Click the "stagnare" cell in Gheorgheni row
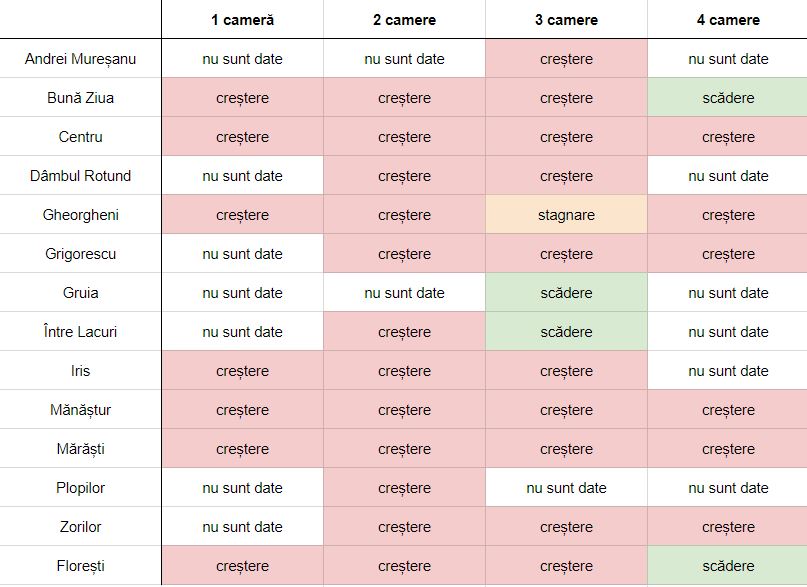807x587 pixels. click(566, 215)
